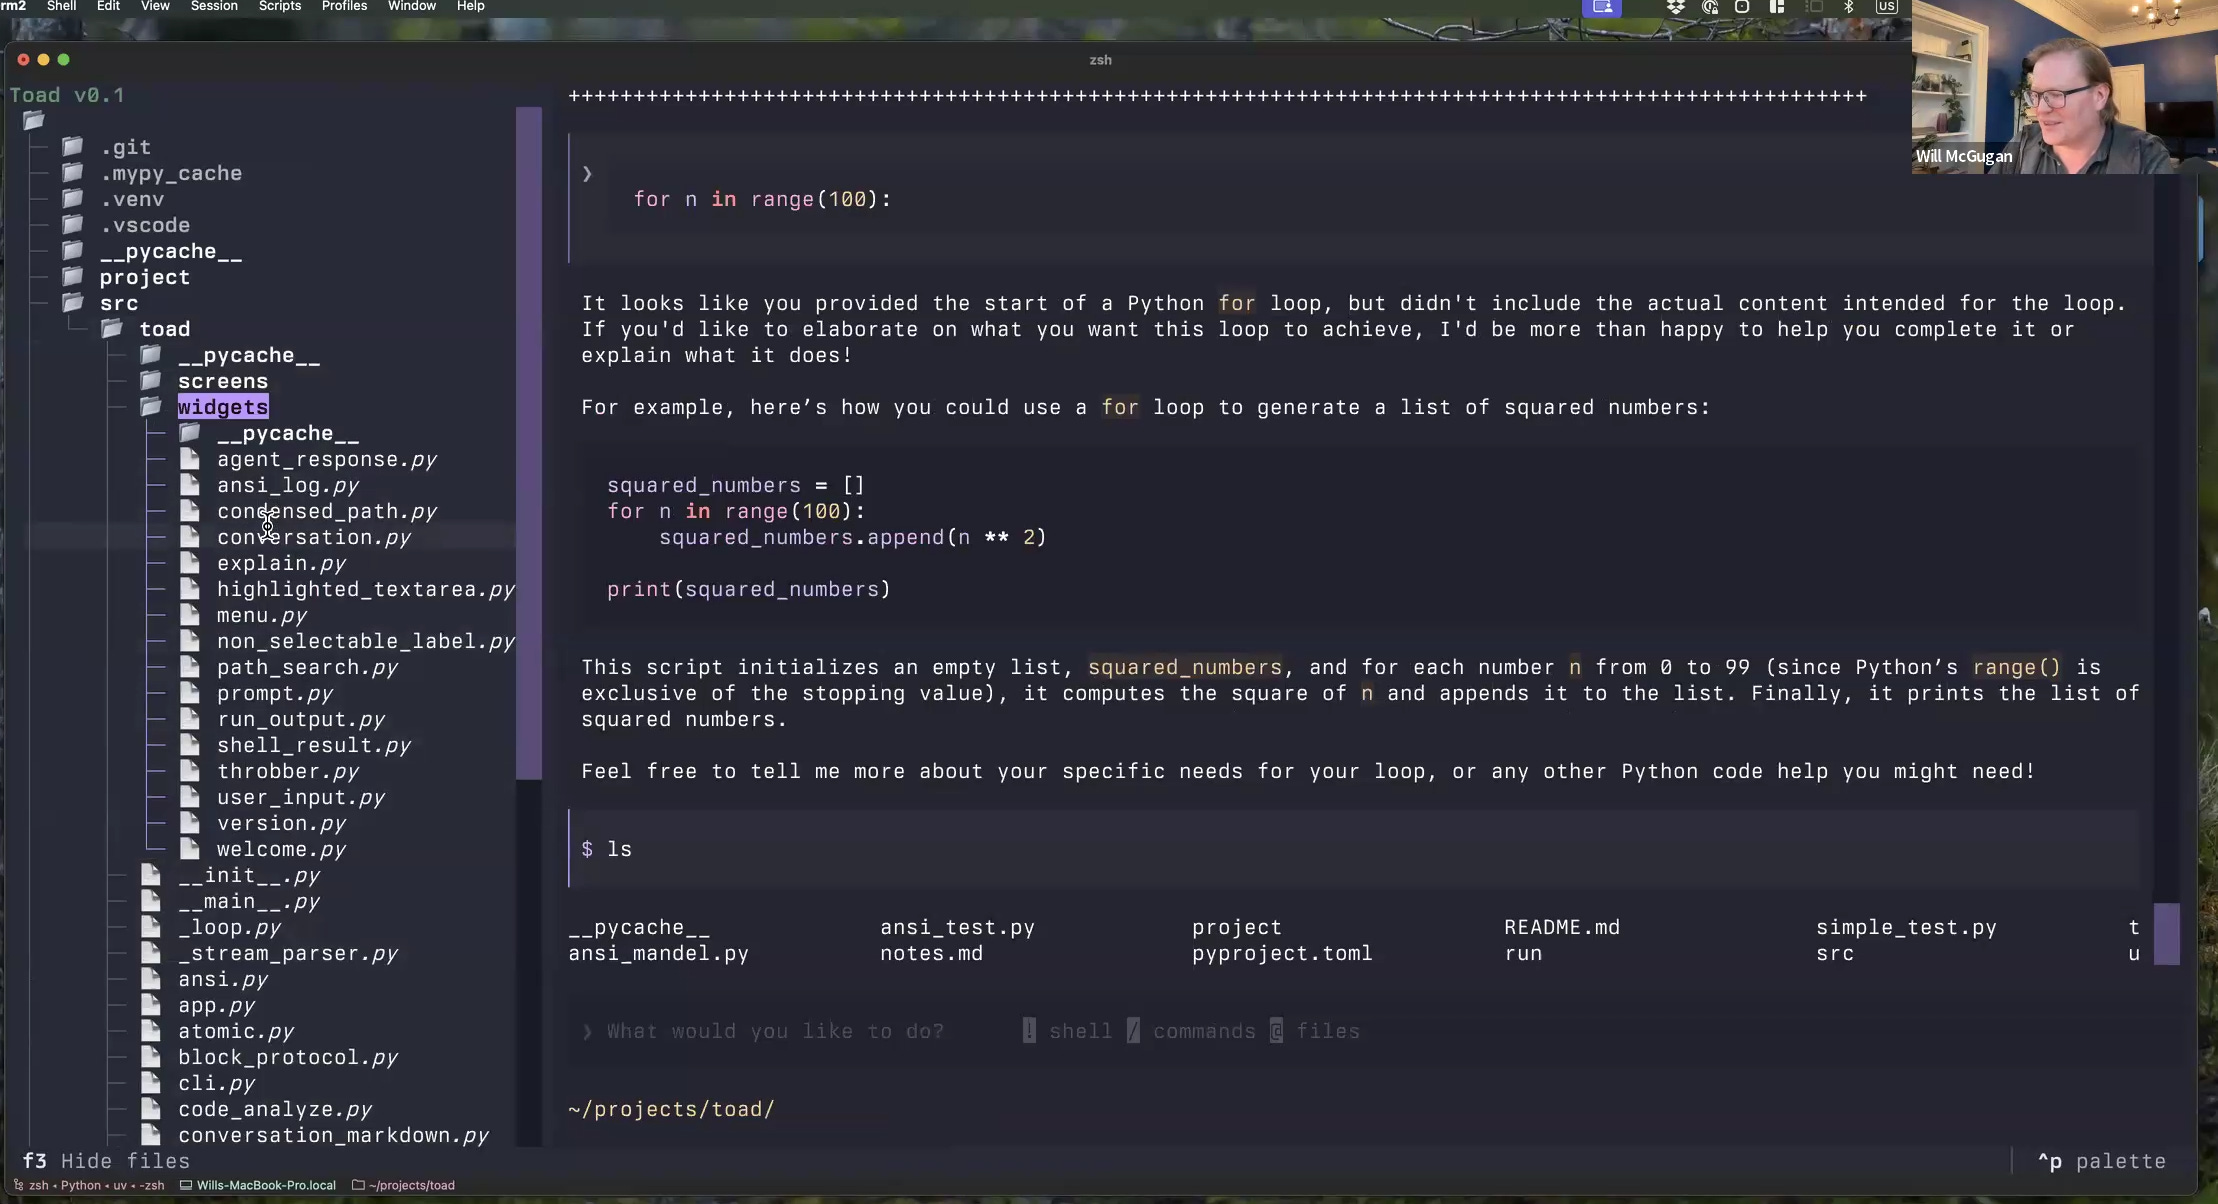Click the conversation pane scrollbar thumb
Viewport: 2218px width, 1204px height.
tap(2166, 934)
